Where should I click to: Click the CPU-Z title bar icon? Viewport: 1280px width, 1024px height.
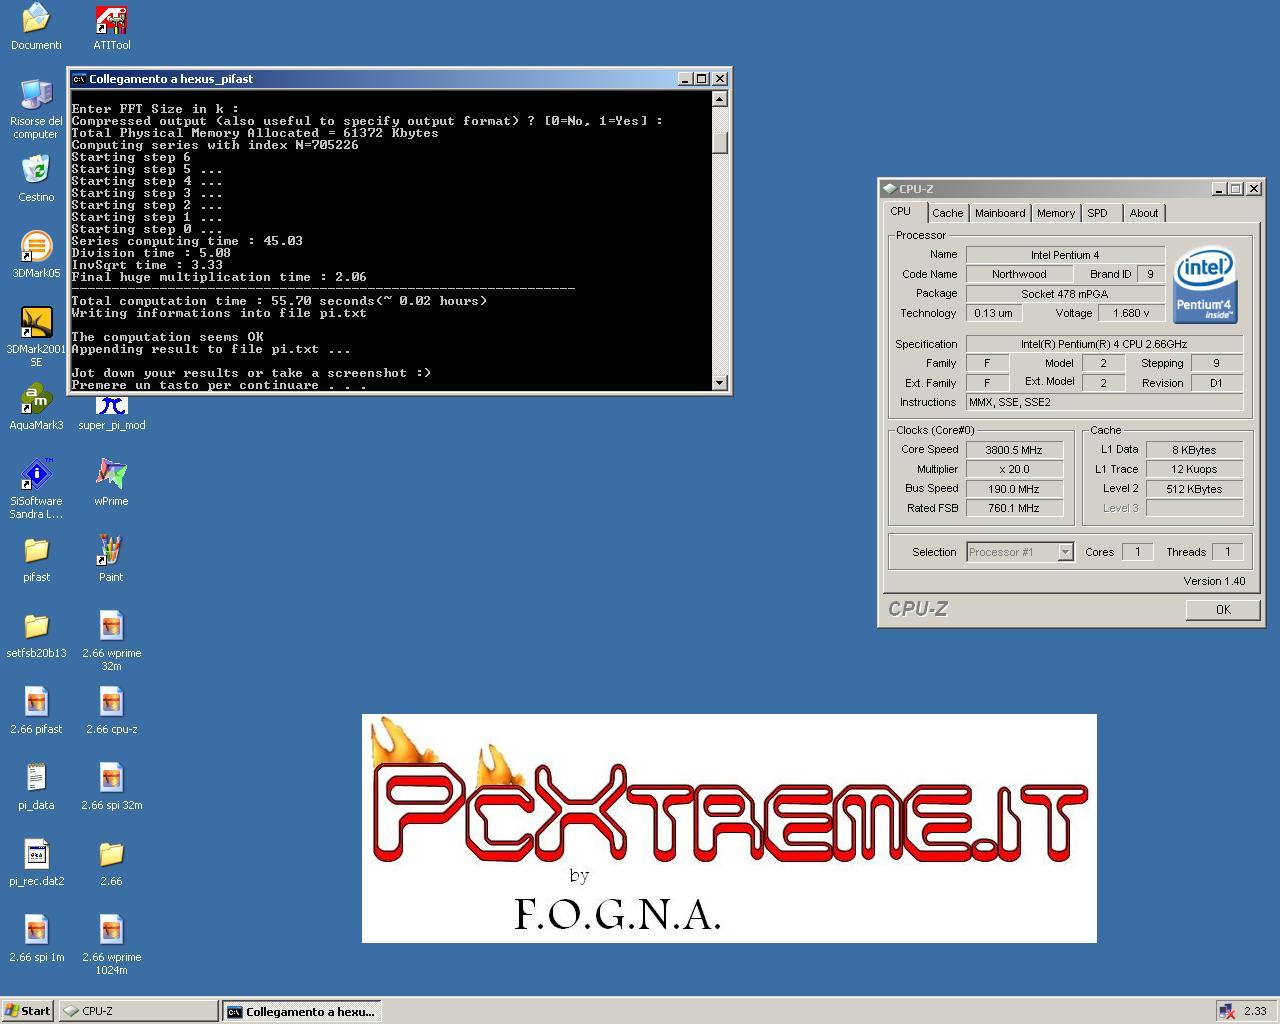click(889, 189)
